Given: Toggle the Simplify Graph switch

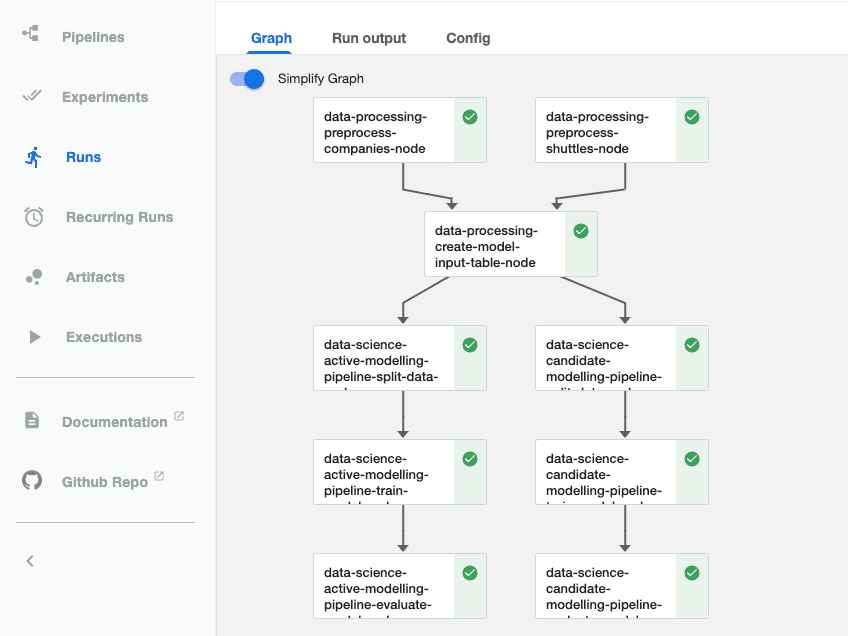Looking at the screenshot, I should coord(247,79).
